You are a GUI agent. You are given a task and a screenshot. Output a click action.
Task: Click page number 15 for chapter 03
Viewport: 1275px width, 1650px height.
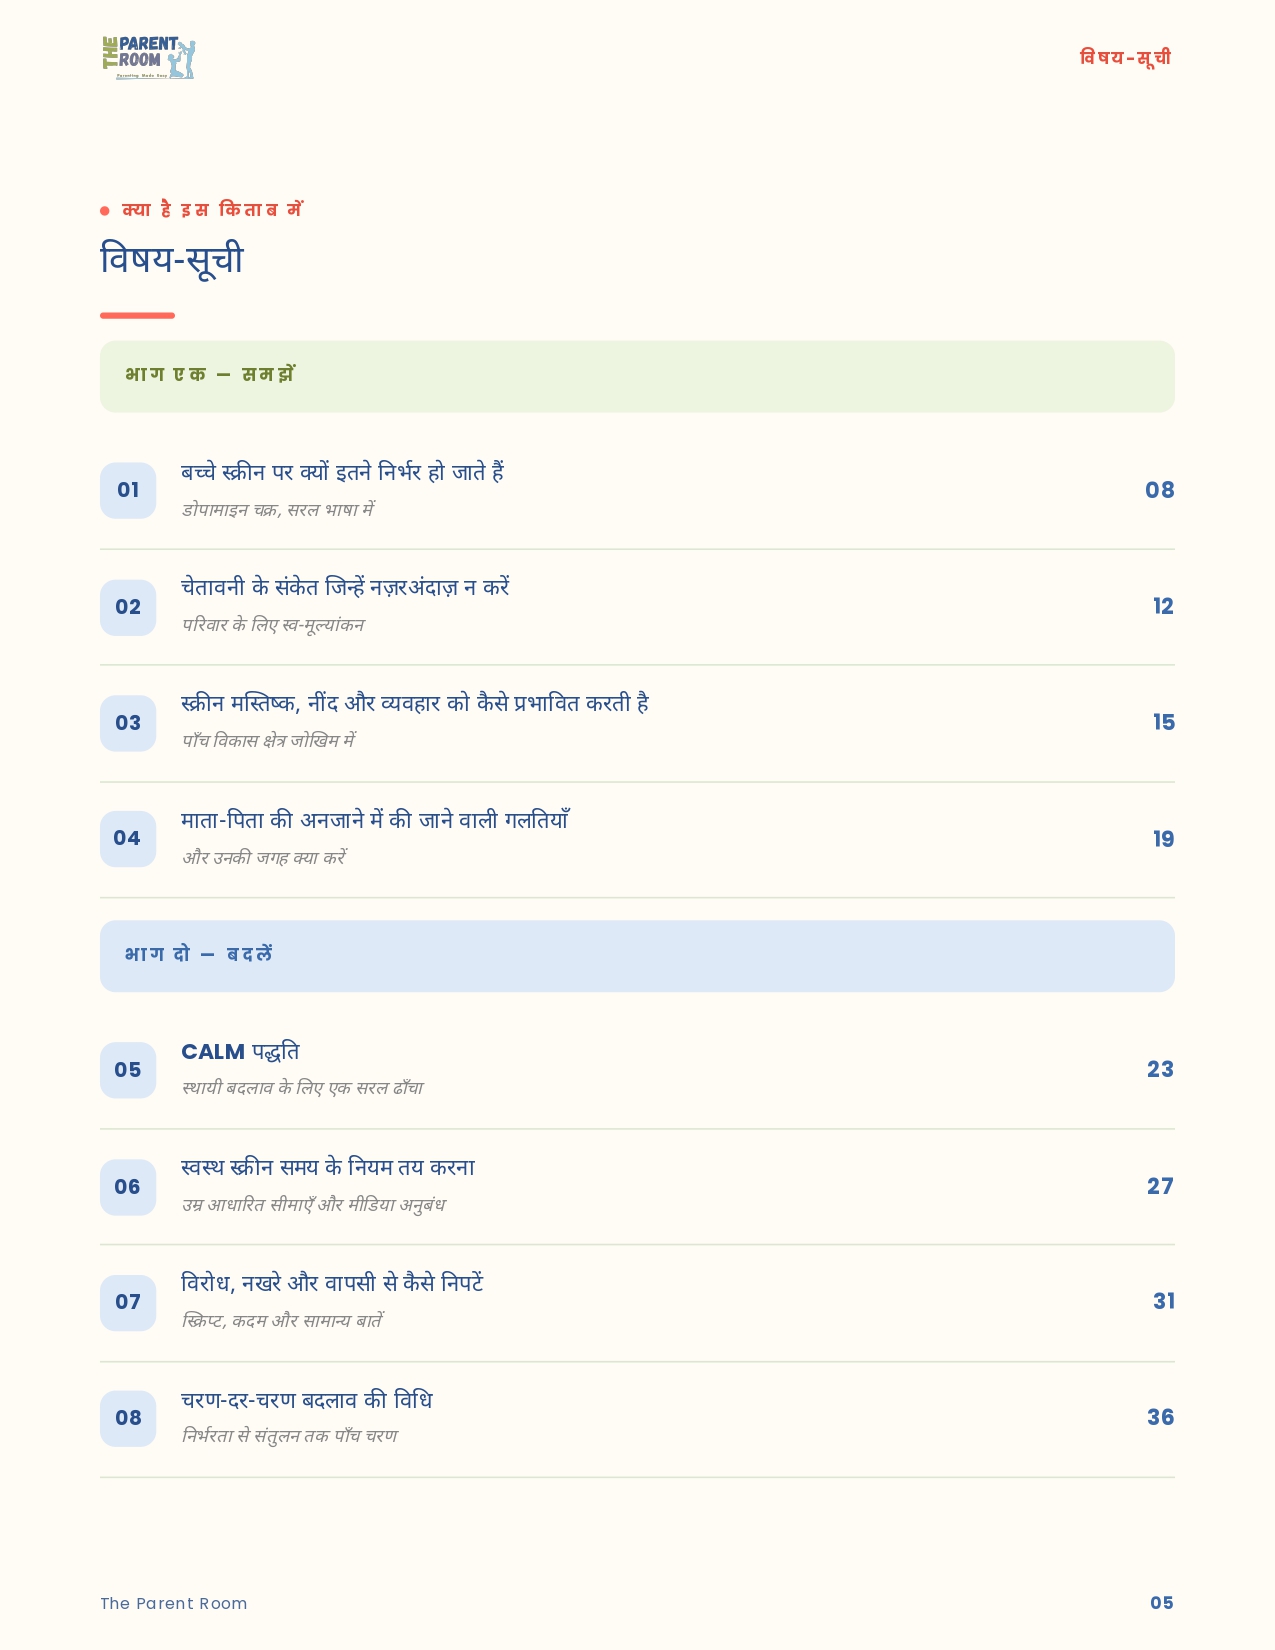1163,722
